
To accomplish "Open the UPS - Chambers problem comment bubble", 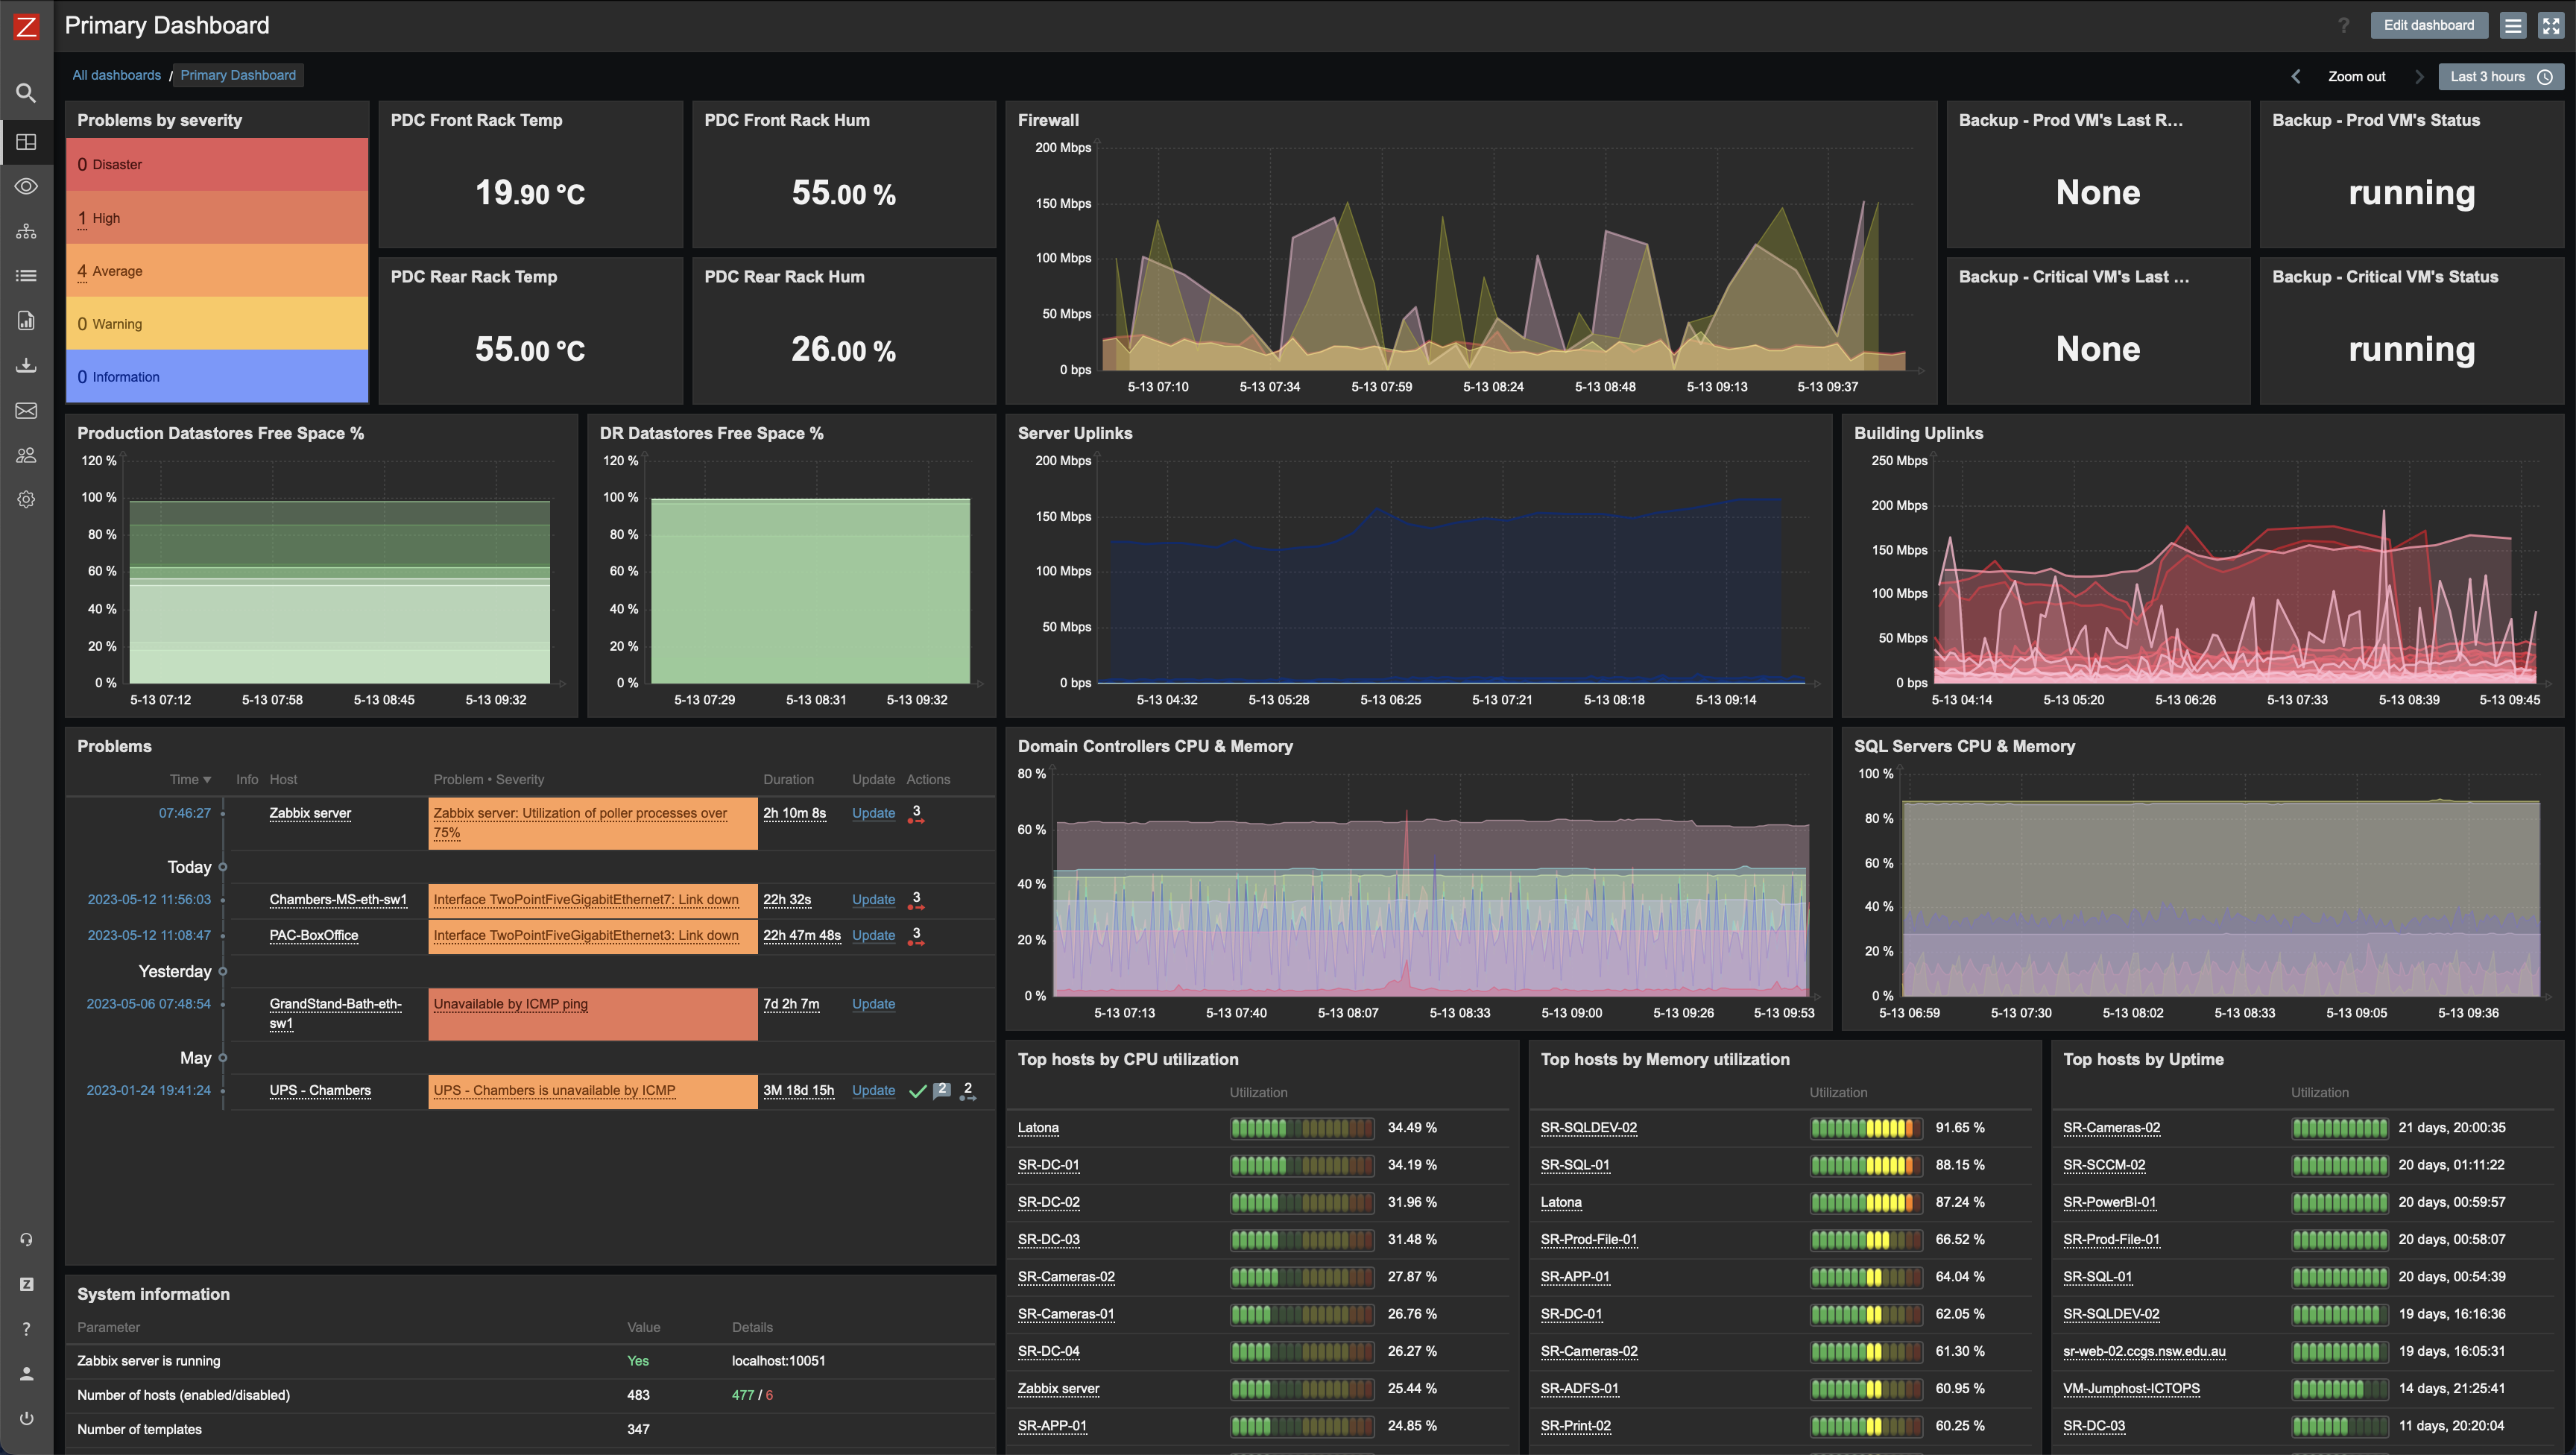I will pyautogui.click(x=941, y=1090).
